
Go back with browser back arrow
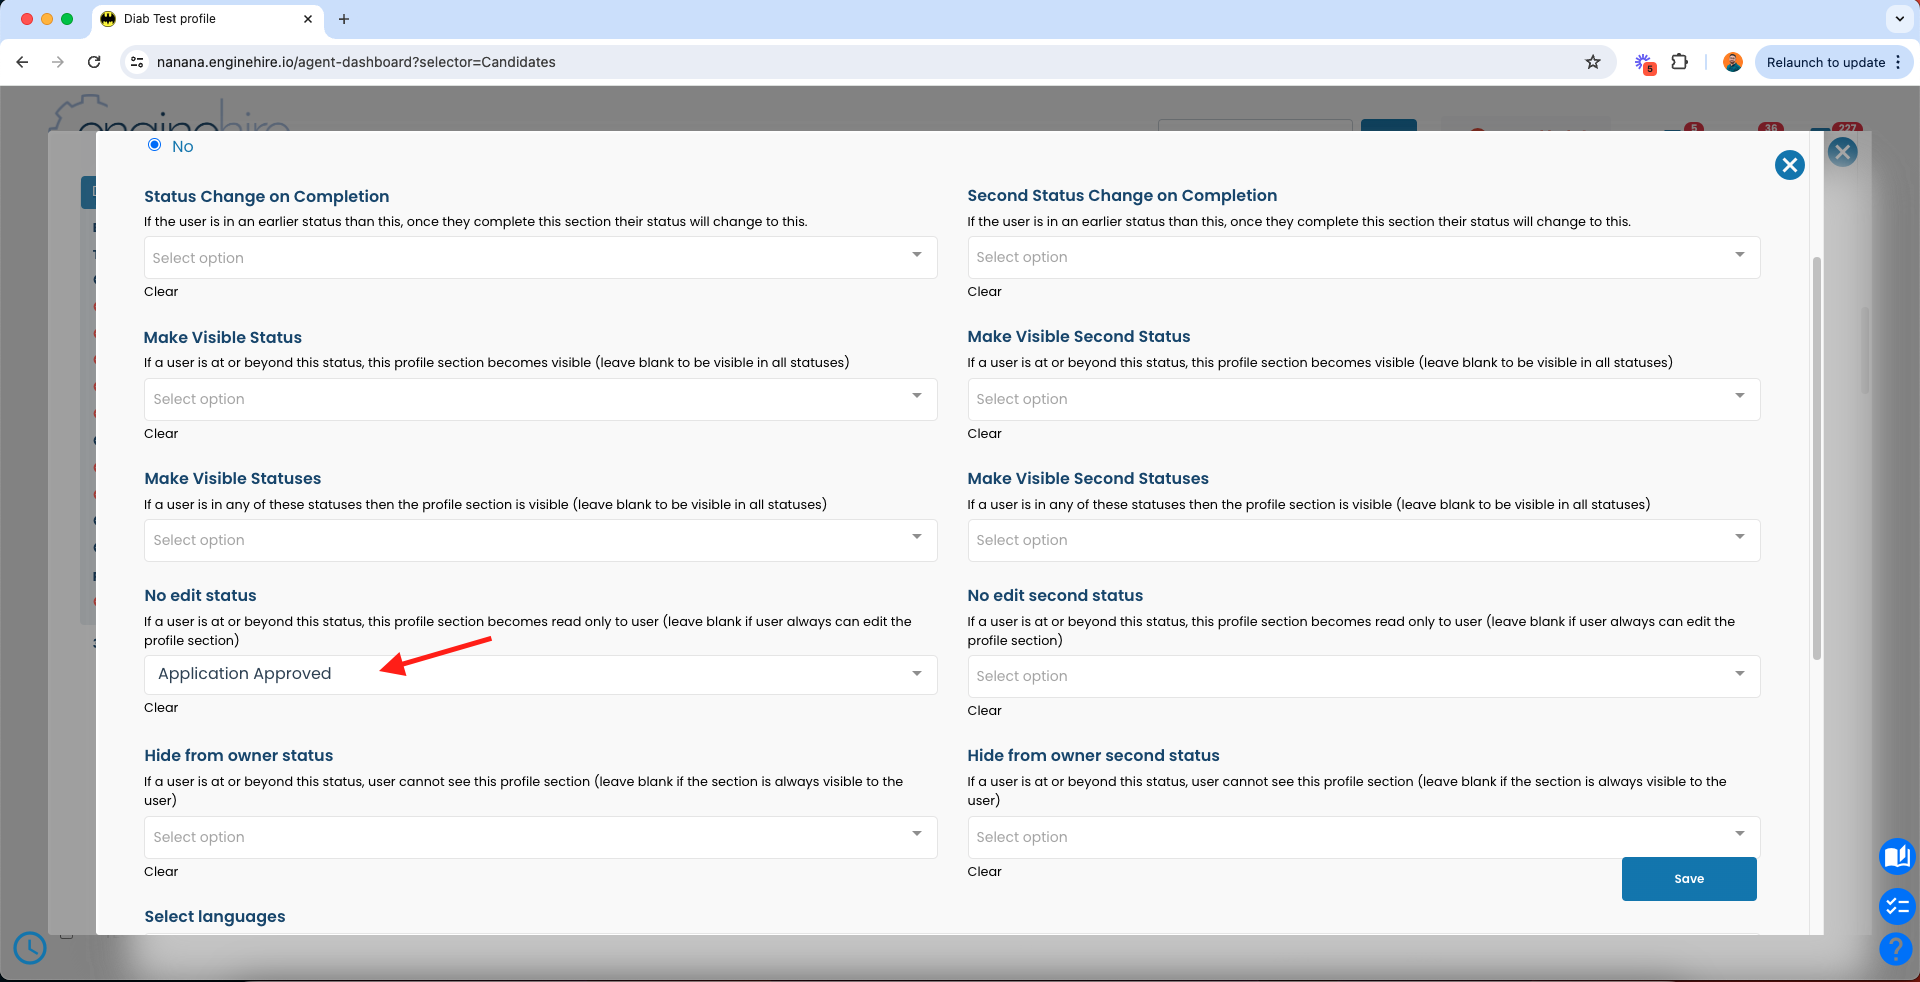(22, 62)
